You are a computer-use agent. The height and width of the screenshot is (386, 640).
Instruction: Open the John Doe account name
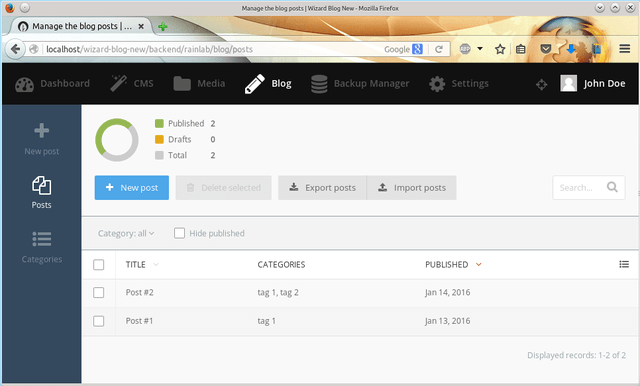(604, 84)
